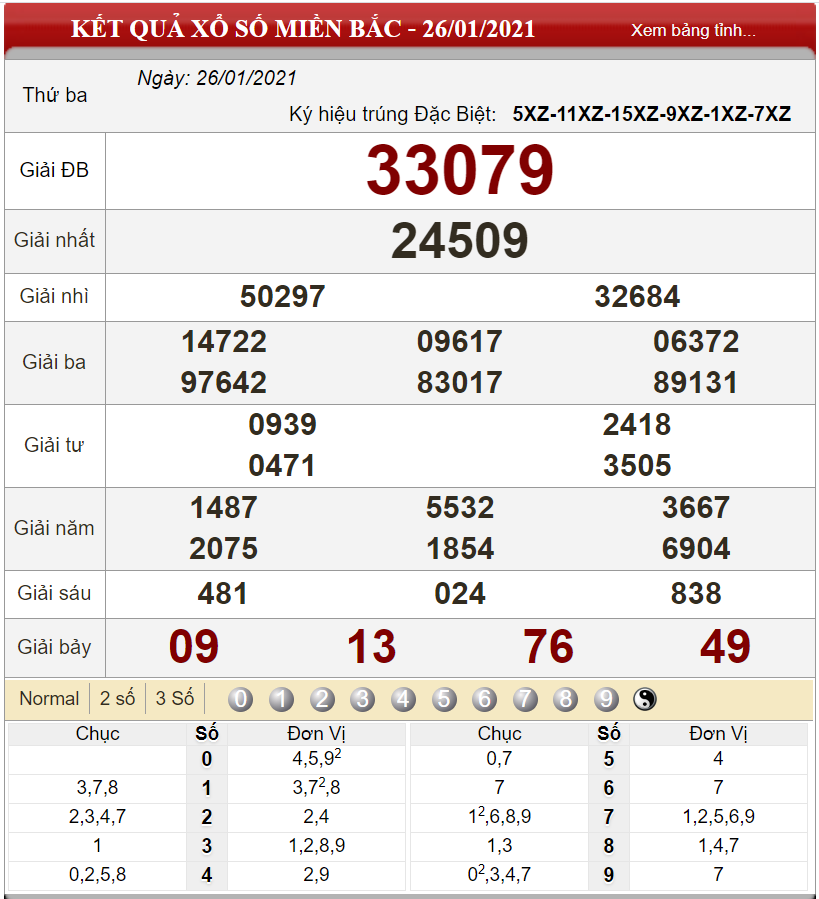Click the page title KẾT QUẢ XỔ SỐ MIỀN BẮC
The image size is (819, 899).
coord(236,28)
